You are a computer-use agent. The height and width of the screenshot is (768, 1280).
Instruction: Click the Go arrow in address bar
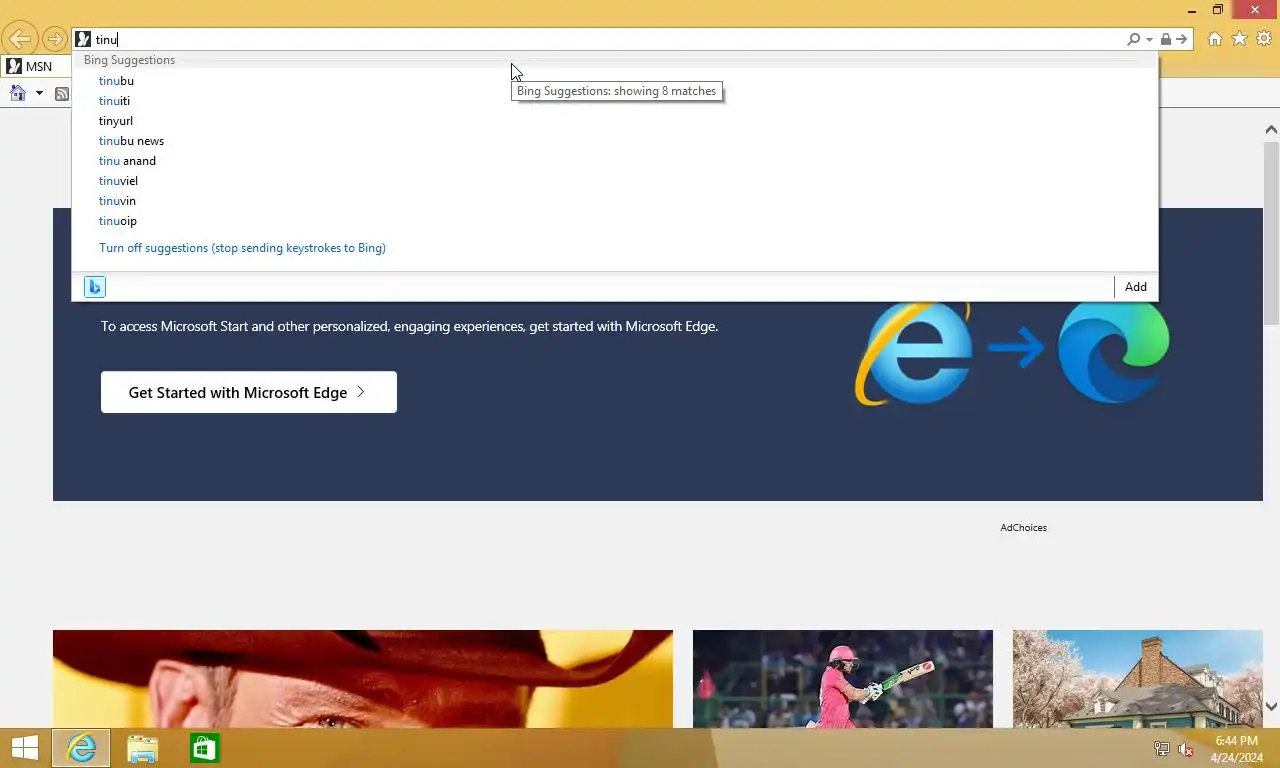coord(1182,39)
